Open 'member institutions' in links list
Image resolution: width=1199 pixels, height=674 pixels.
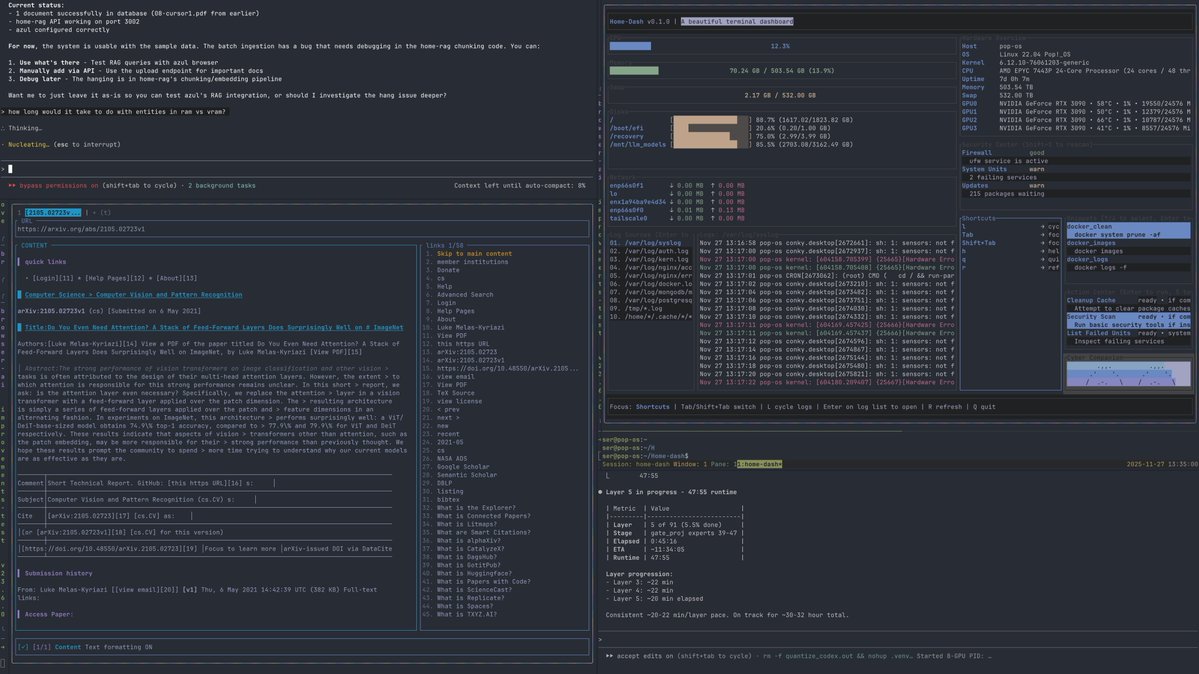(472, 262)
